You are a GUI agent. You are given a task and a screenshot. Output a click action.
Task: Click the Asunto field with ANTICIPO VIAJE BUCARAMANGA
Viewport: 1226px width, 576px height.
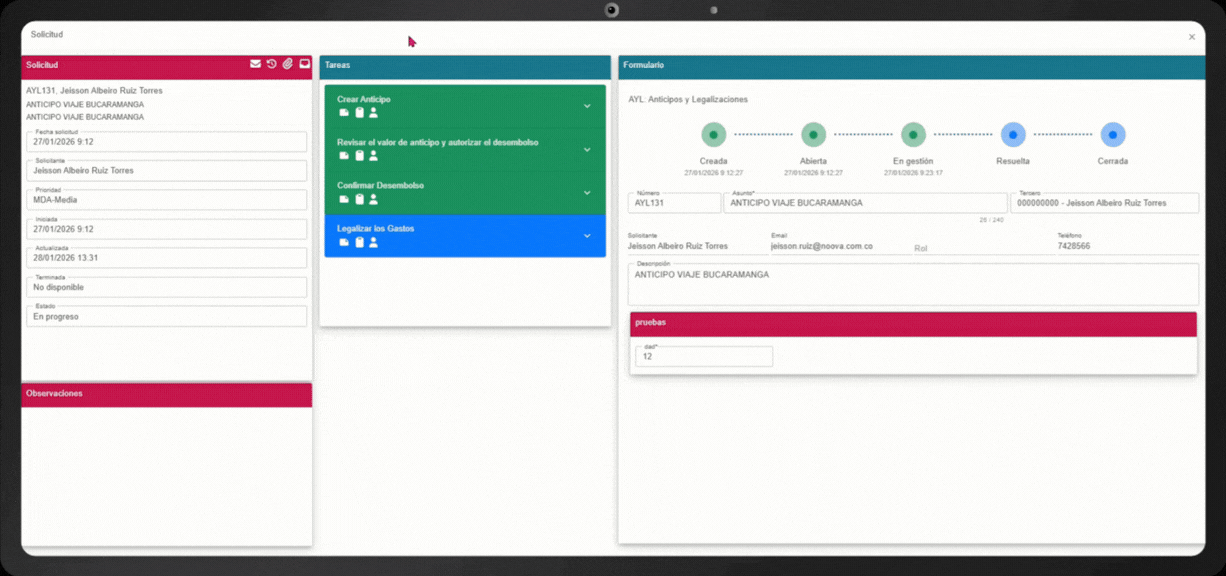[x=865, y=203]
